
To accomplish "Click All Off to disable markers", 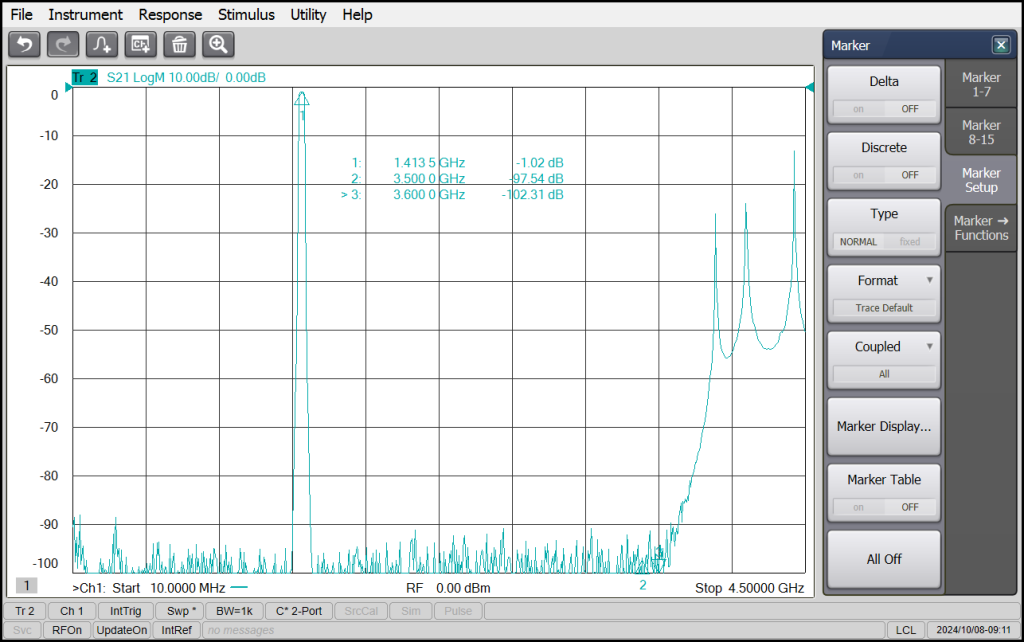I will pyautogui.click(x=884, y=559).
